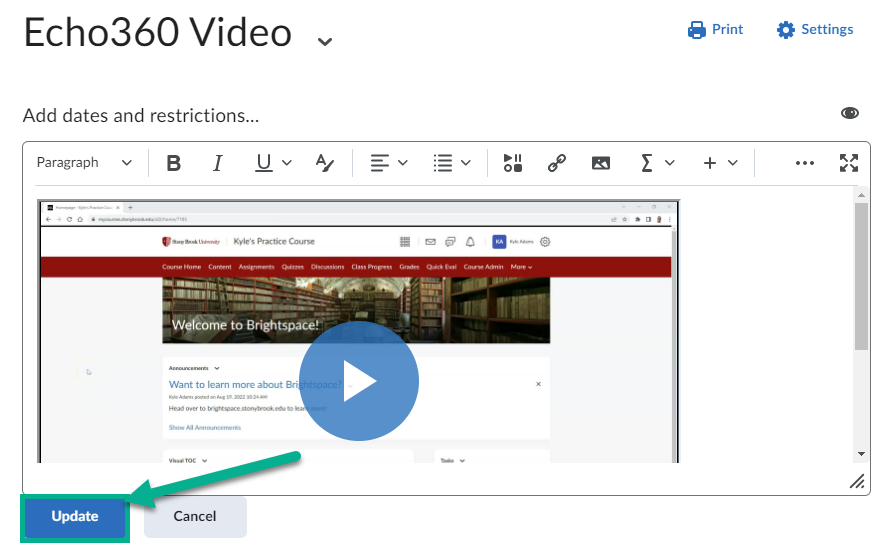Image resolution: width=882 pixels, height=543 pixels.
Task: Play the embedded Echo360 video
Action: pos(359,381)
